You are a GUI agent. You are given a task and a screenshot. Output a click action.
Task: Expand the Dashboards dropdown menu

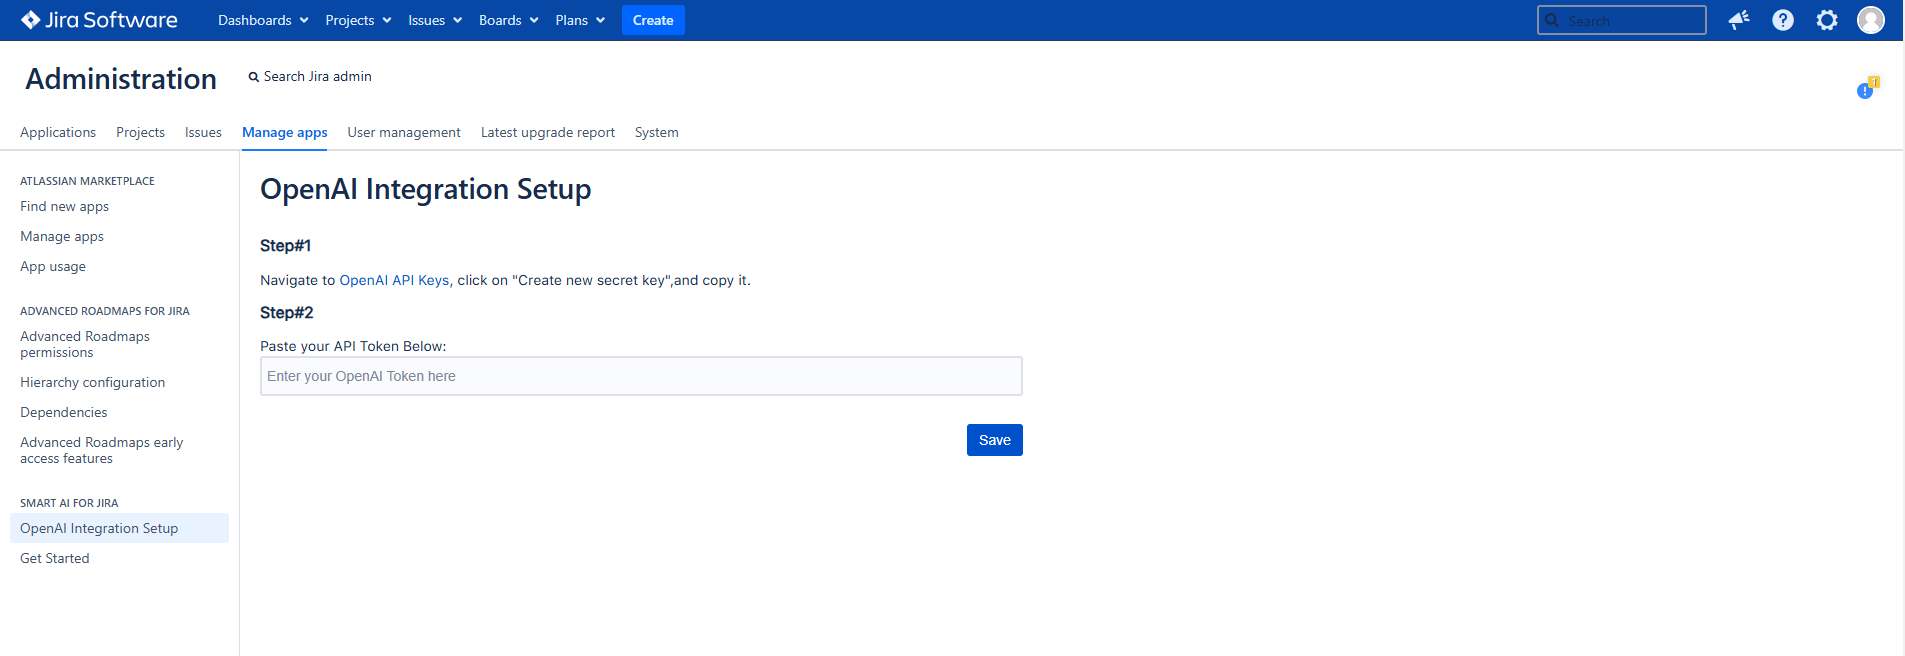click(263, 20)
